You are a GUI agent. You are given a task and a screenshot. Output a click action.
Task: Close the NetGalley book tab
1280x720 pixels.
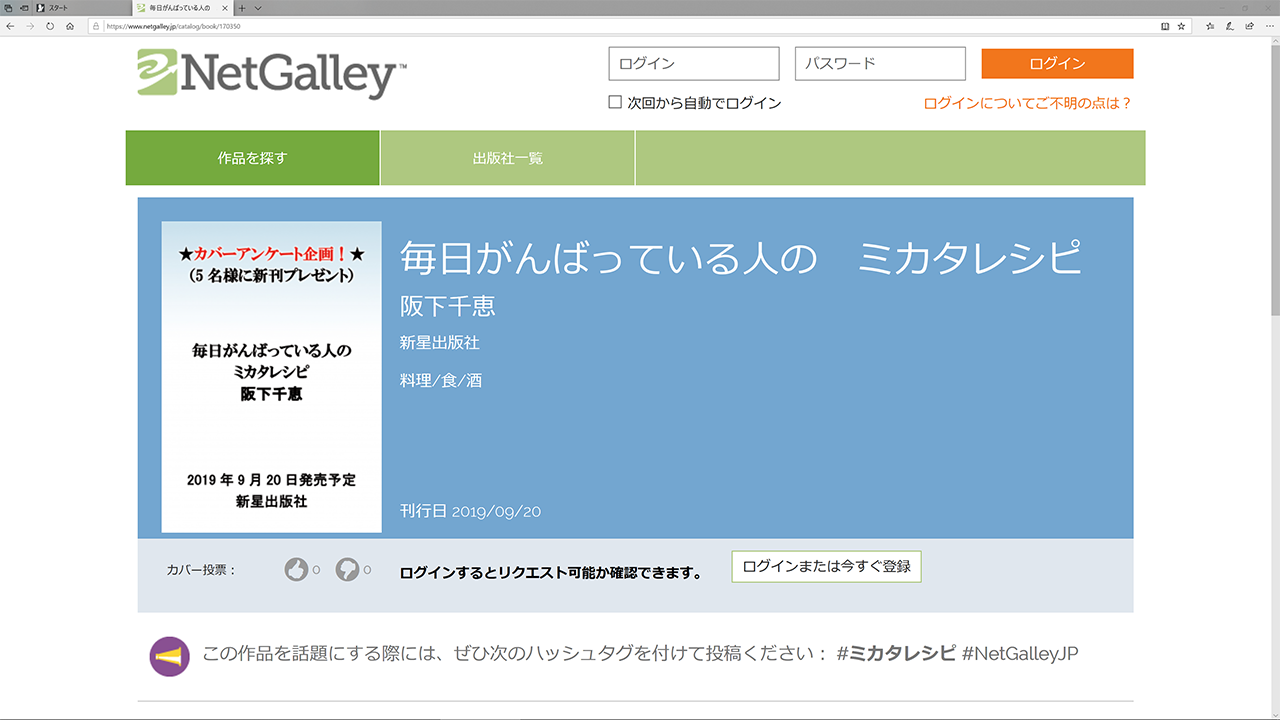pos(225,8)
